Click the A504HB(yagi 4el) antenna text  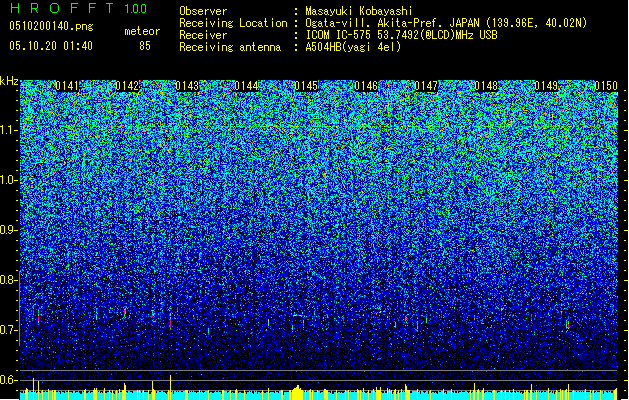(x=353, y=47)
